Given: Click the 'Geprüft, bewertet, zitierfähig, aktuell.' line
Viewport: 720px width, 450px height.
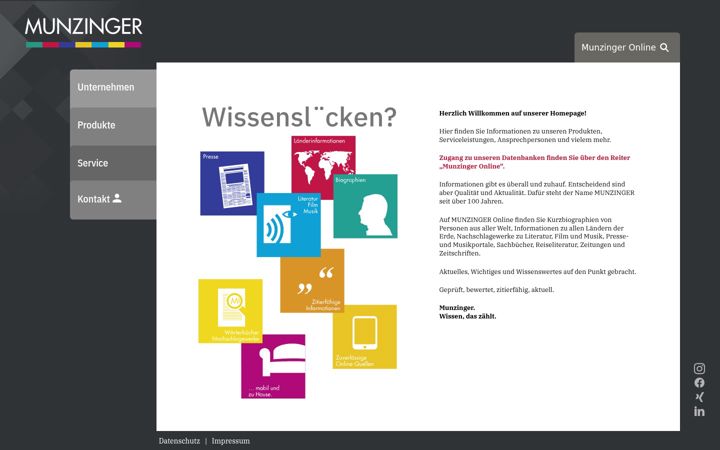Looking at the screenshot, I should [496, 290].
